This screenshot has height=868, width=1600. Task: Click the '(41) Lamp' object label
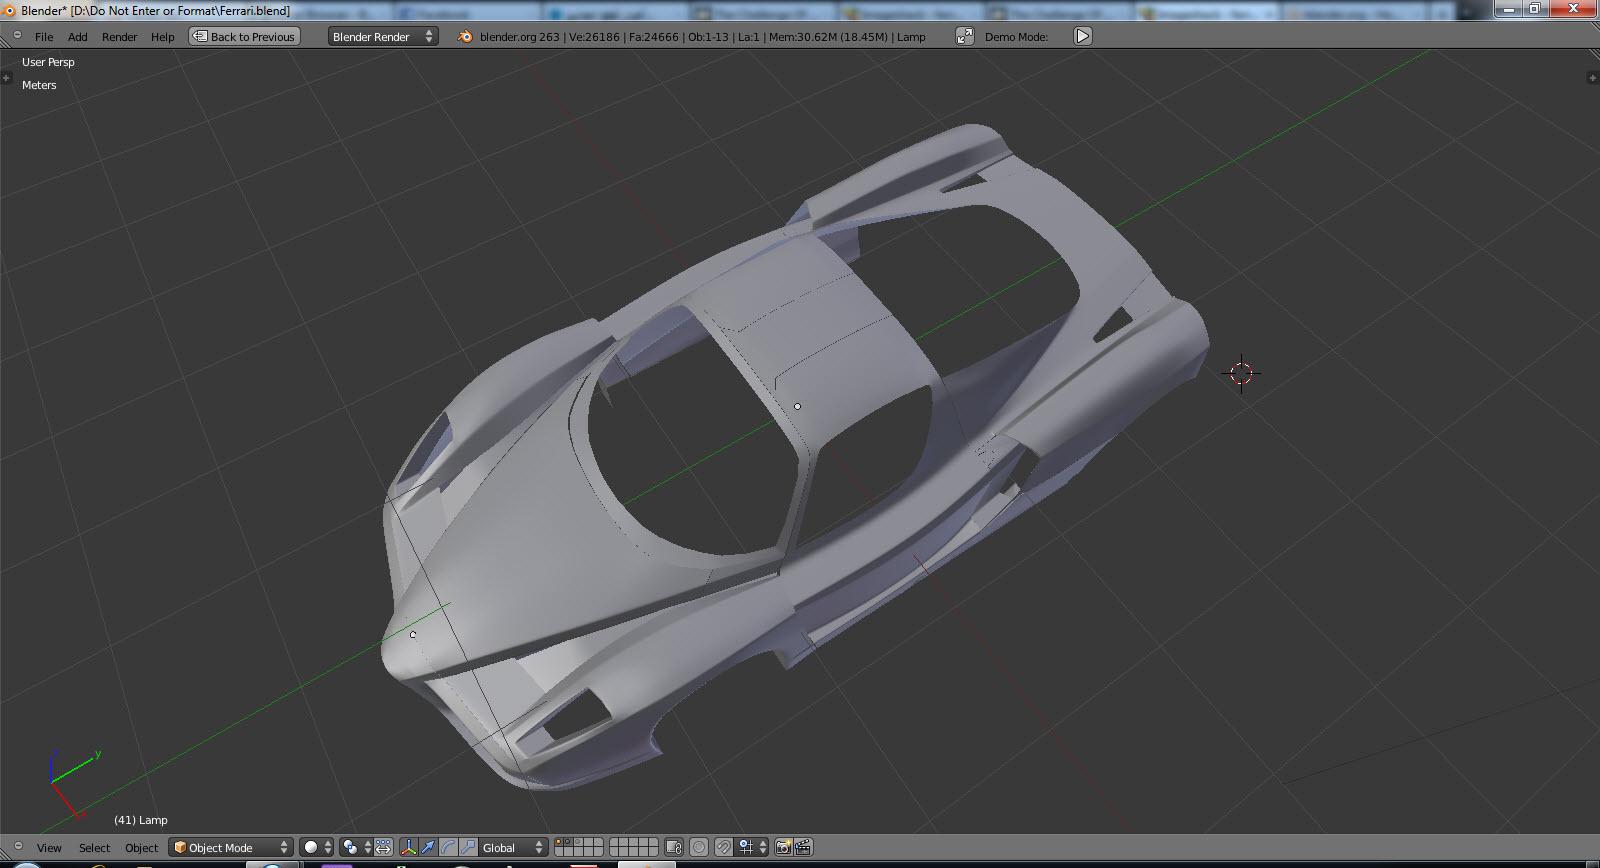(141, 820)
